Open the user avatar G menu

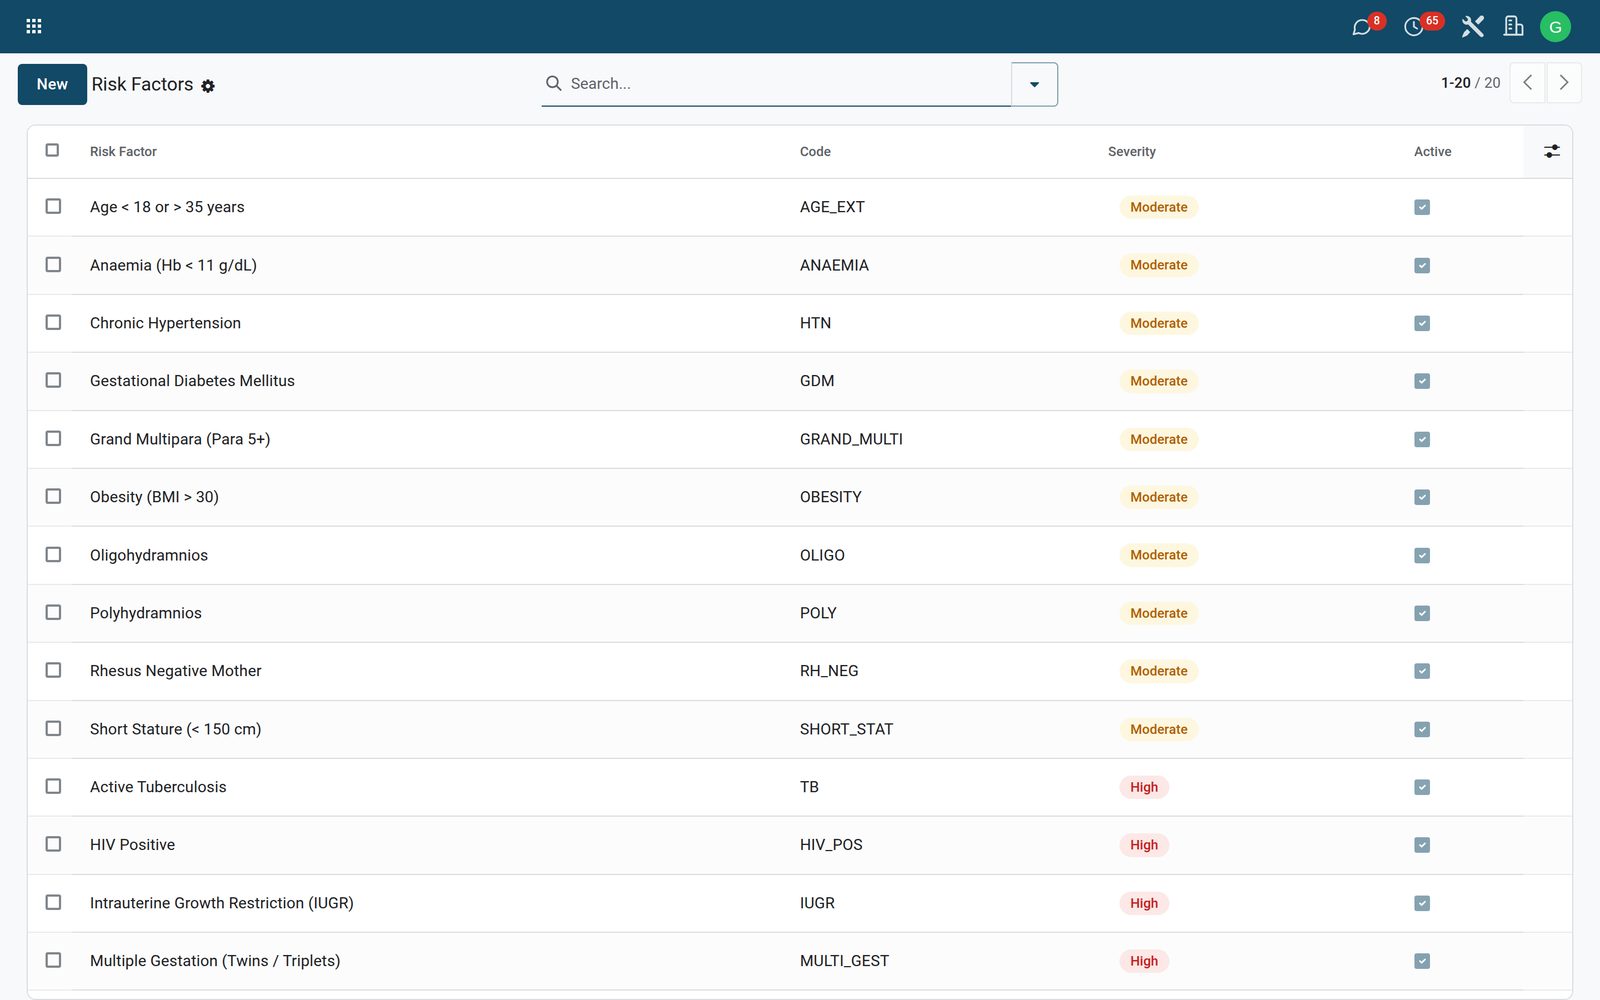pos(1555,27)
